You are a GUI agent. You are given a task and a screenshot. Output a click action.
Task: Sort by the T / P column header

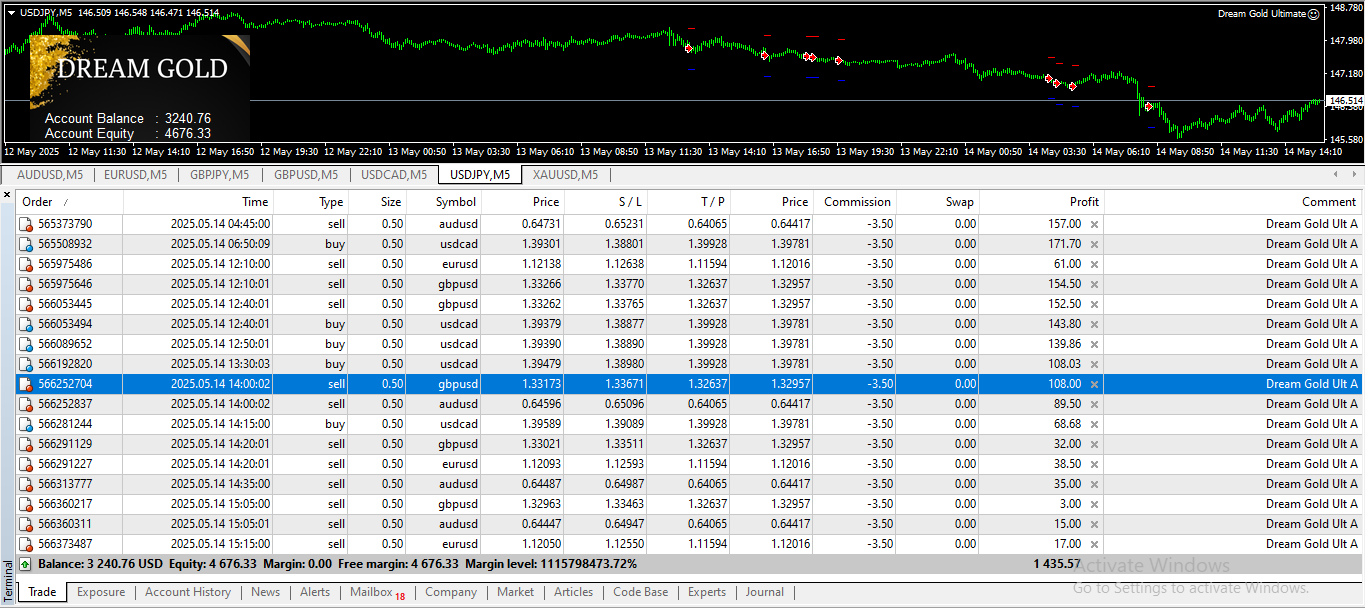click(x=689, y=202)
